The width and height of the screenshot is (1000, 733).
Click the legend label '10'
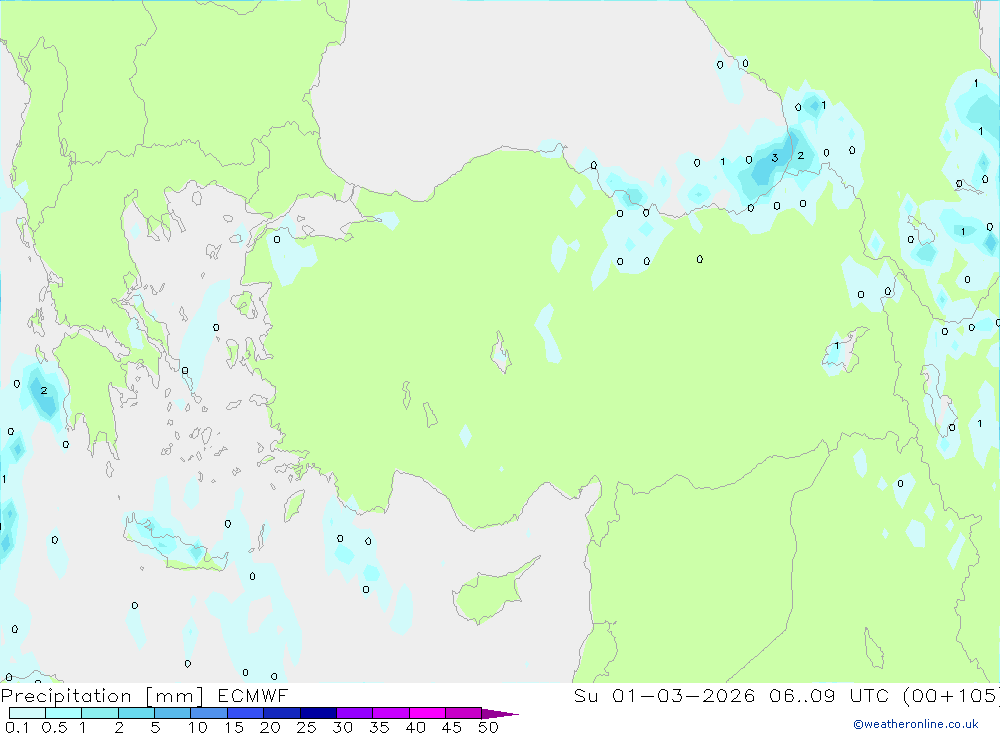198,727
